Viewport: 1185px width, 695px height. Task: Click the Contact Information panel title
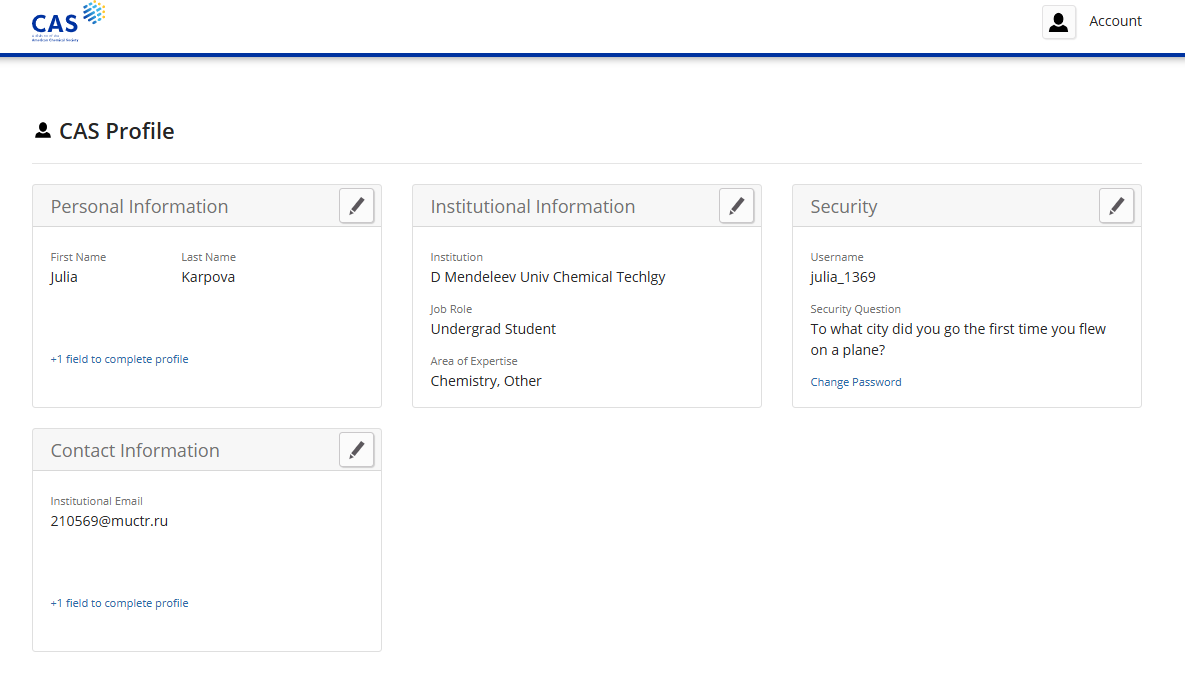(x=135, y=451)
